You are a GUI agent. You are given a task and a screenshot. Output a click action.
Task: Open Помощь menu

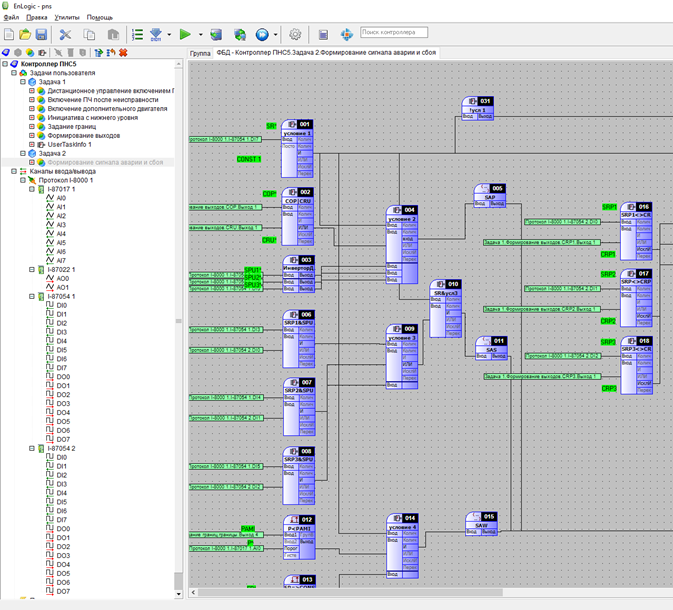click(x=100, y=17)
